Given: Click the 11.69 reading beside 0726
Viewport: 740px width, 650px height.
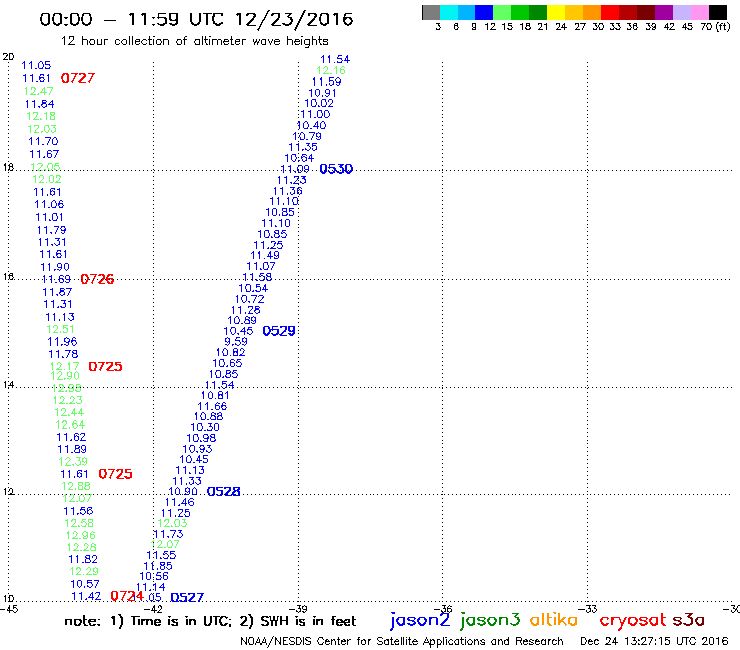Looking at the screenshot, I should (x=56, y=279).
